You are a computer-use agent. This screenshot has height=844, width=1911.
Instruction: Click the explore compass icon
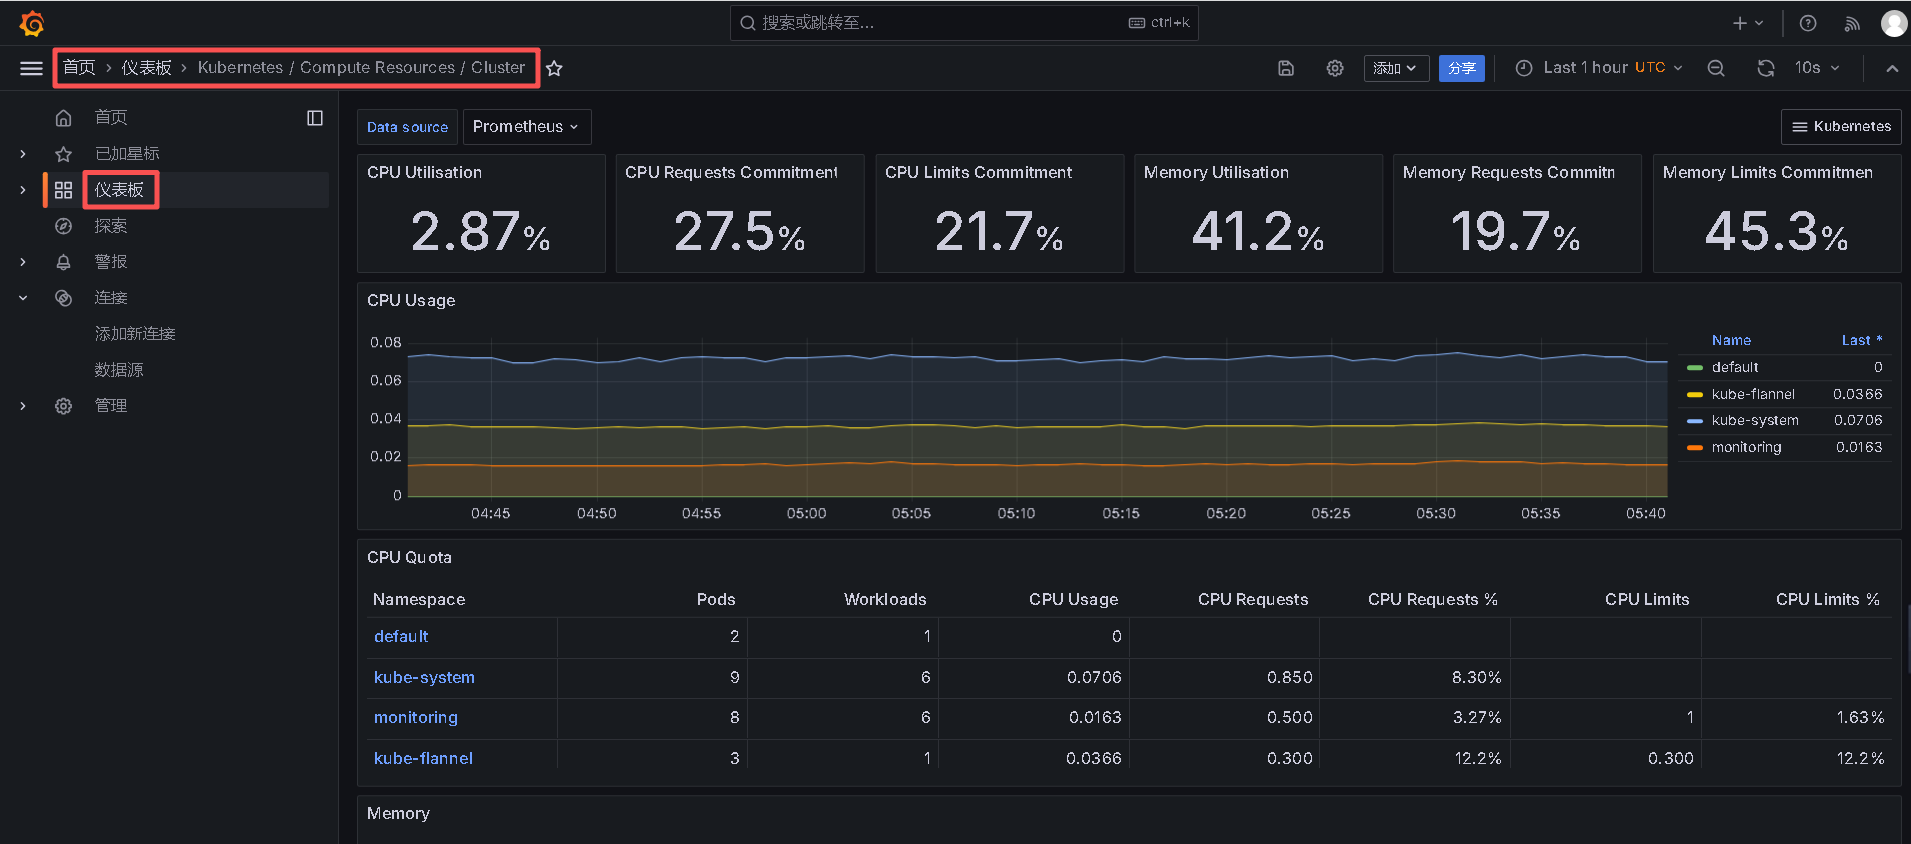[x=63, y=226]
